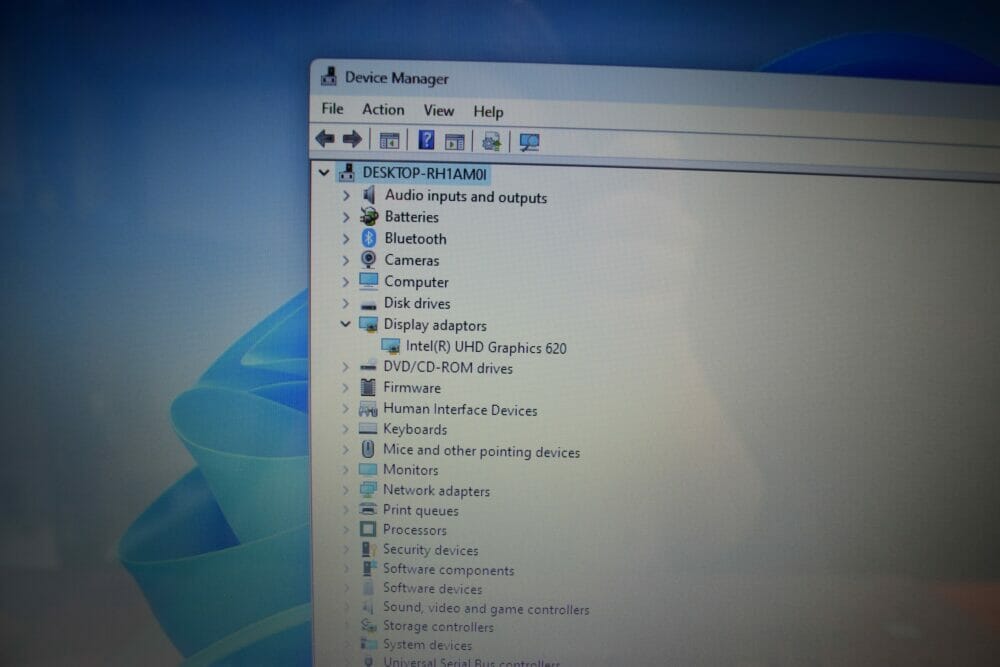Click the Keyboards icon
Viewport: 1000px width, 667px height.
[x=368, y=429]
